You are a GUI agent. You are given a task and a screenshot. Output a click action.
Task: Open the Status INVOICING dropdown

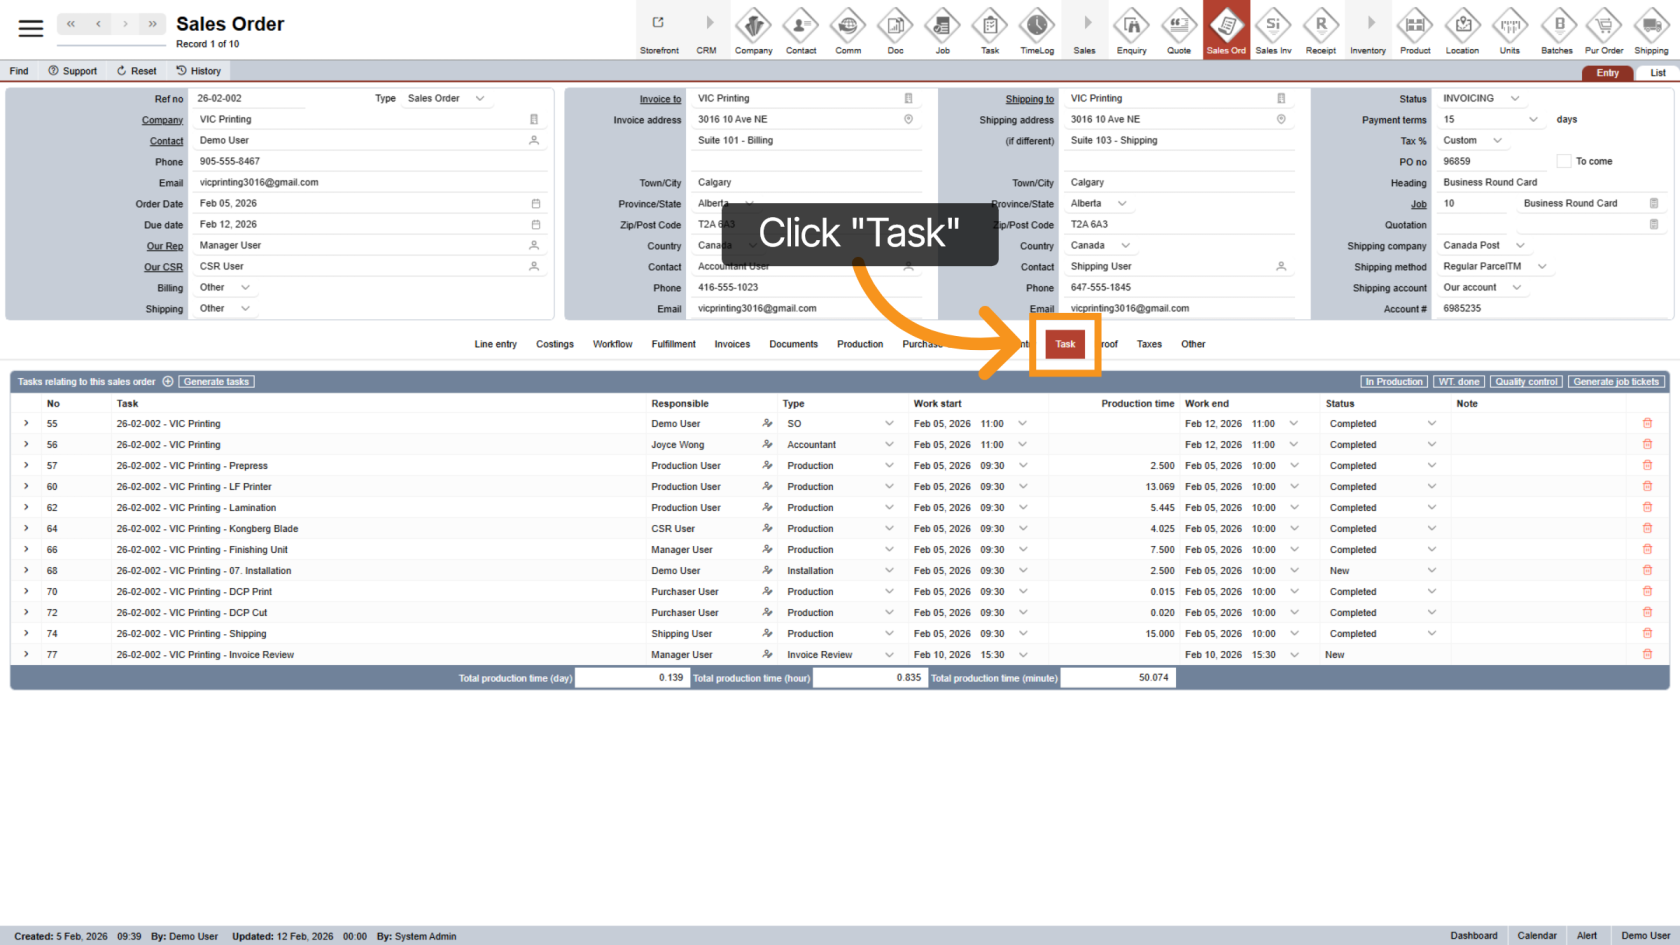[x=1514, y=98]
